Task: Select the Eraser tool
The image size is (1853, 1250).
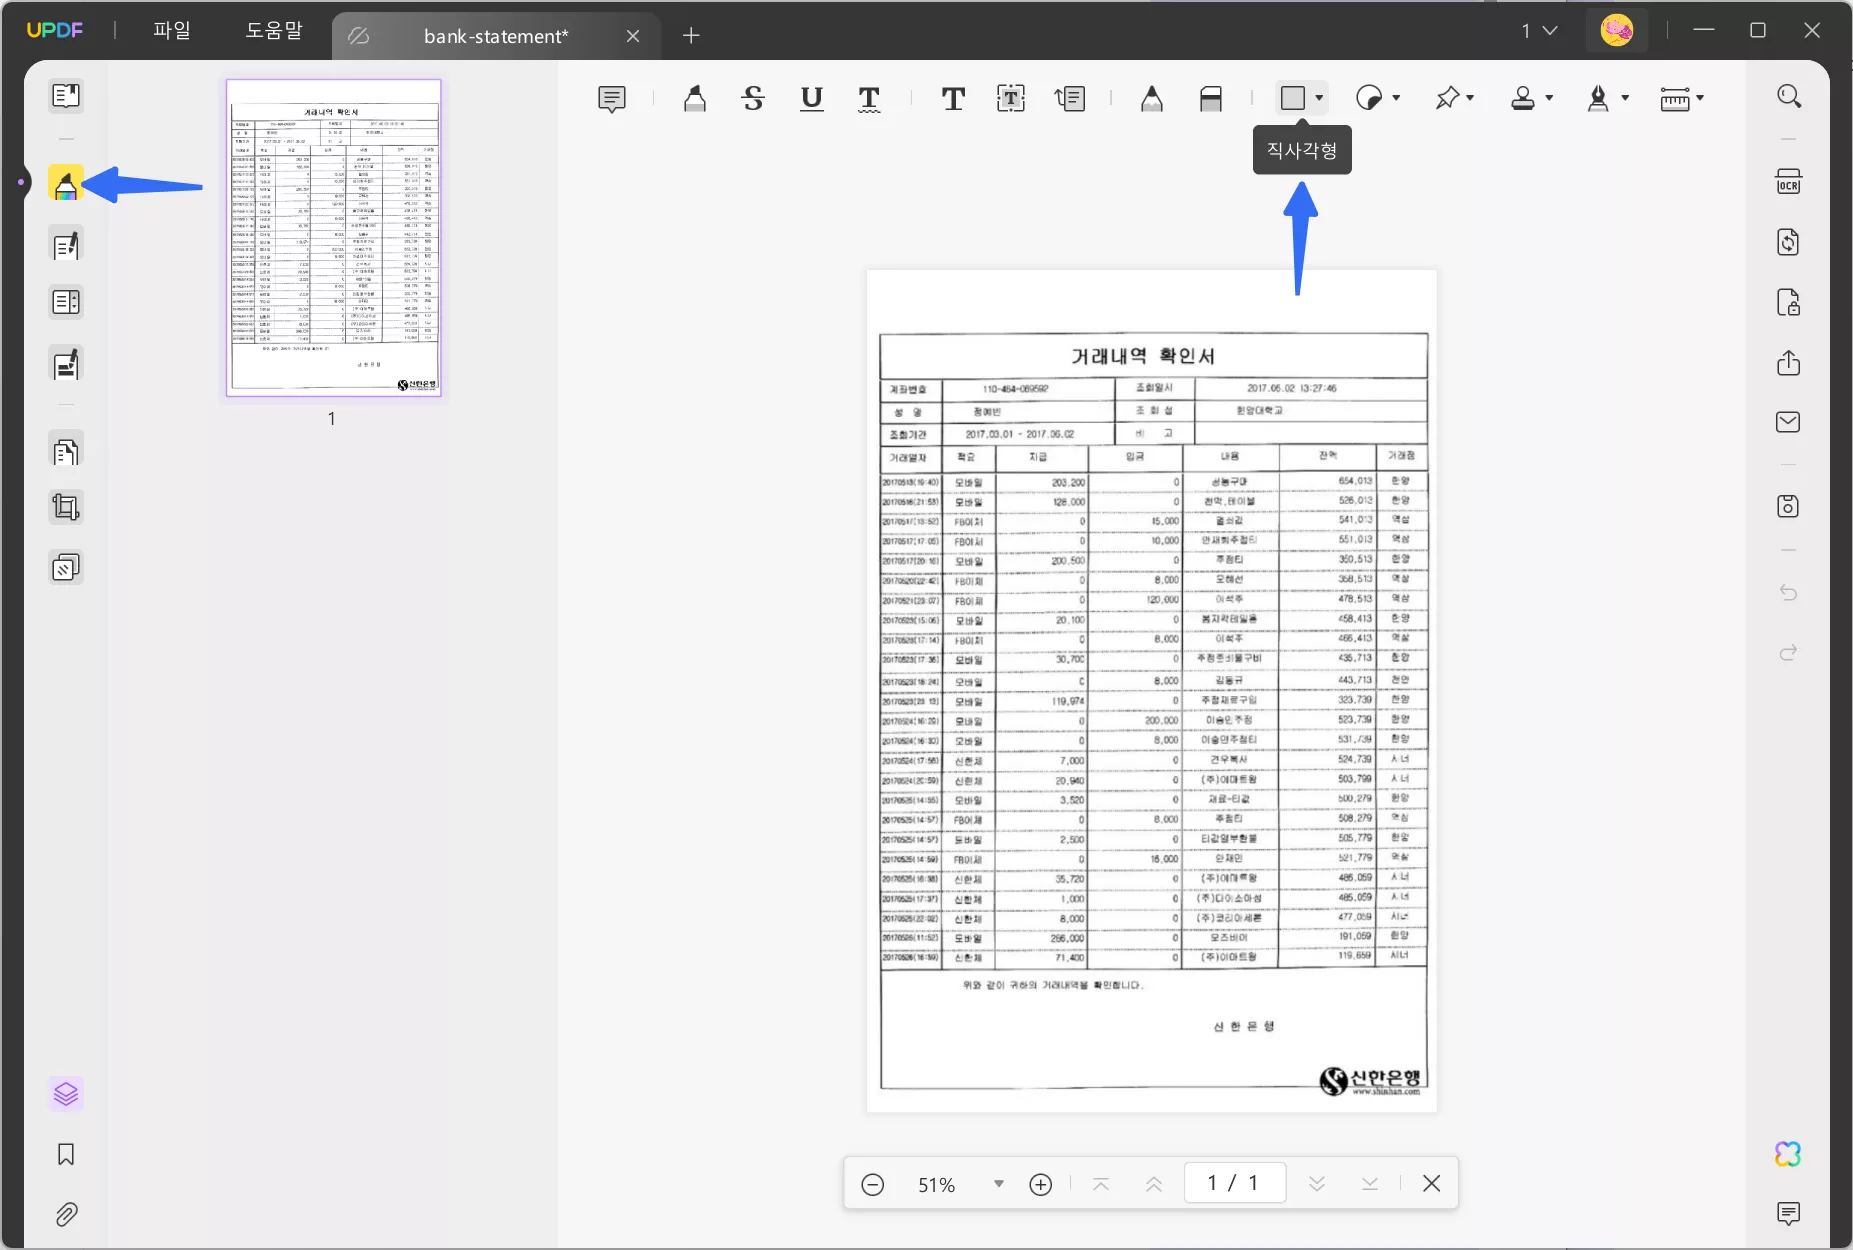Action: coord(1211,98)
